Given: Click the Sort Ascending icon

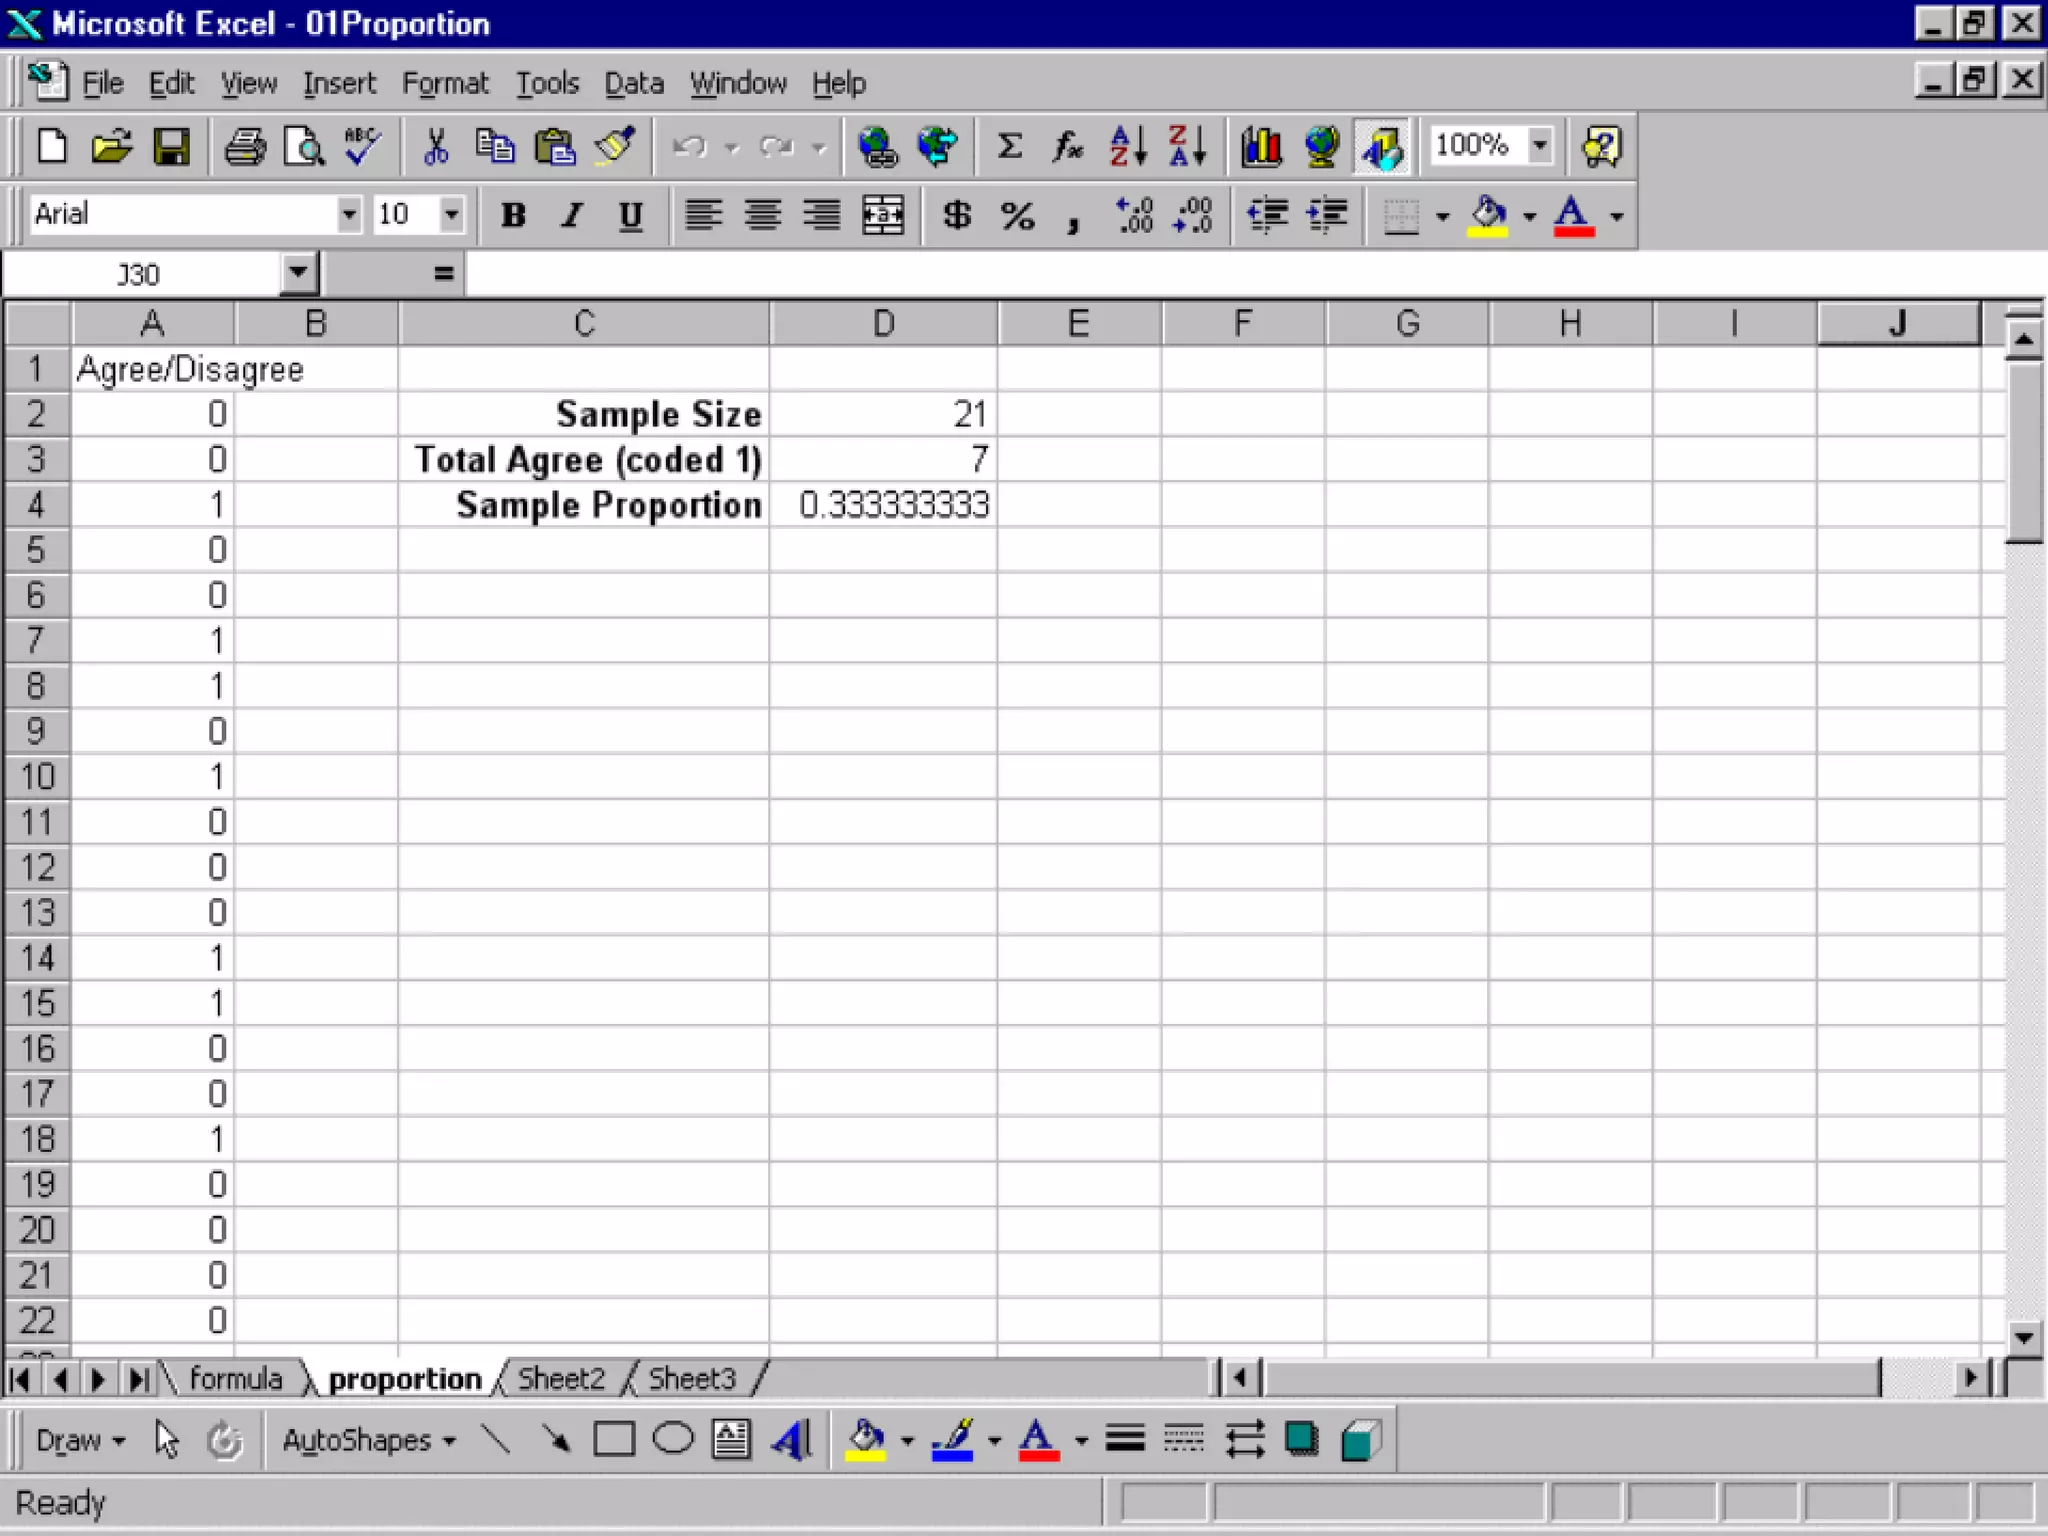Looking at the screenshot, I should [x=1127, y=147].
